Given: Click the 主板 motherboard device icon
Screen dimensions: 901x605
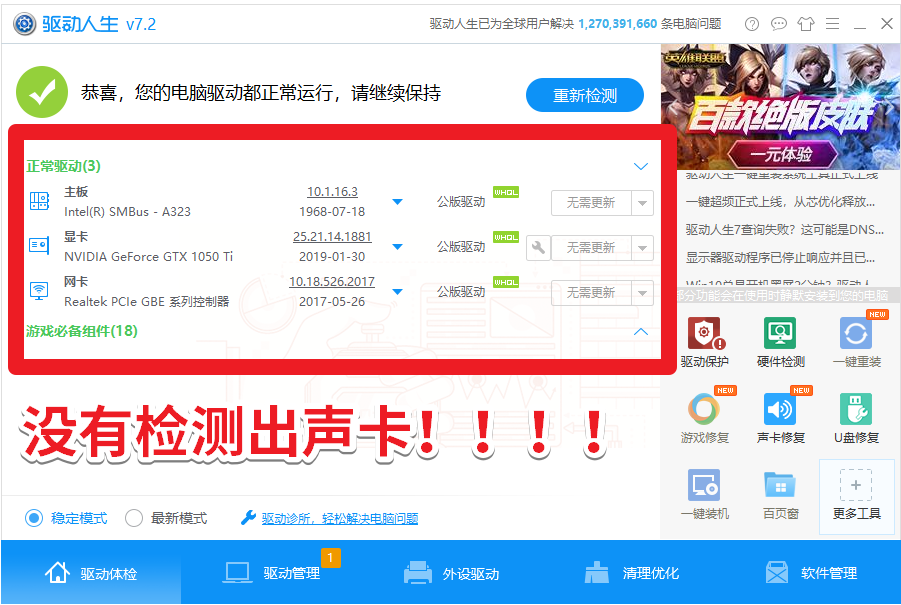Looking at the screenshot, I should [x=39, y=201].
